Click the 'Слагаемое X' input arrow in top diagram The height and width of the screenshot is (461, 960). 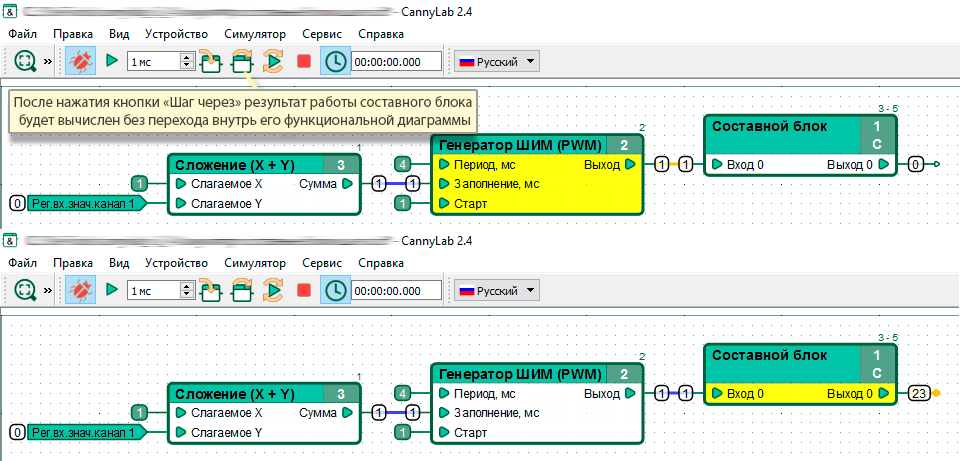point(180,184)
